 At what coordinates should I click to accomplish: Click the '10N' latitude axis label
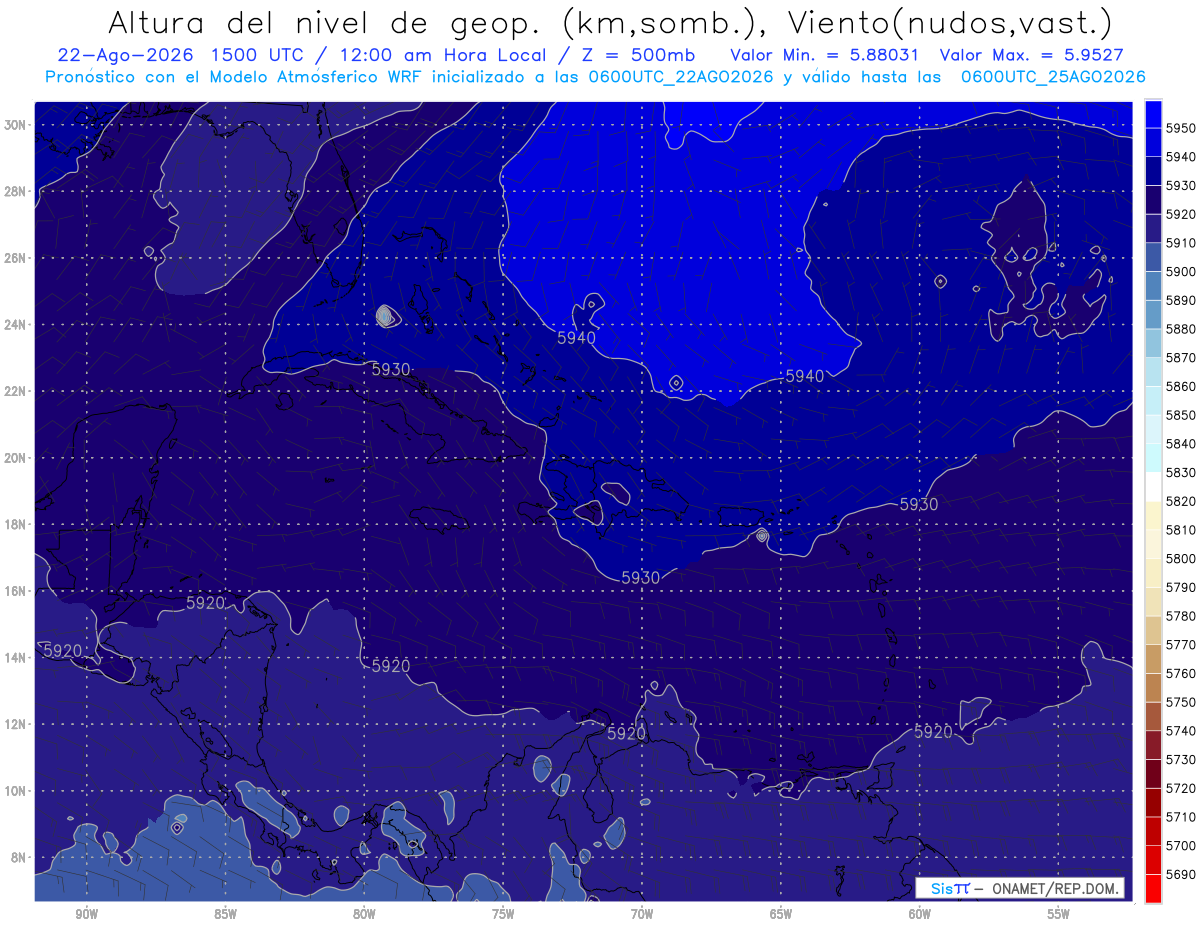click(14, 791)
